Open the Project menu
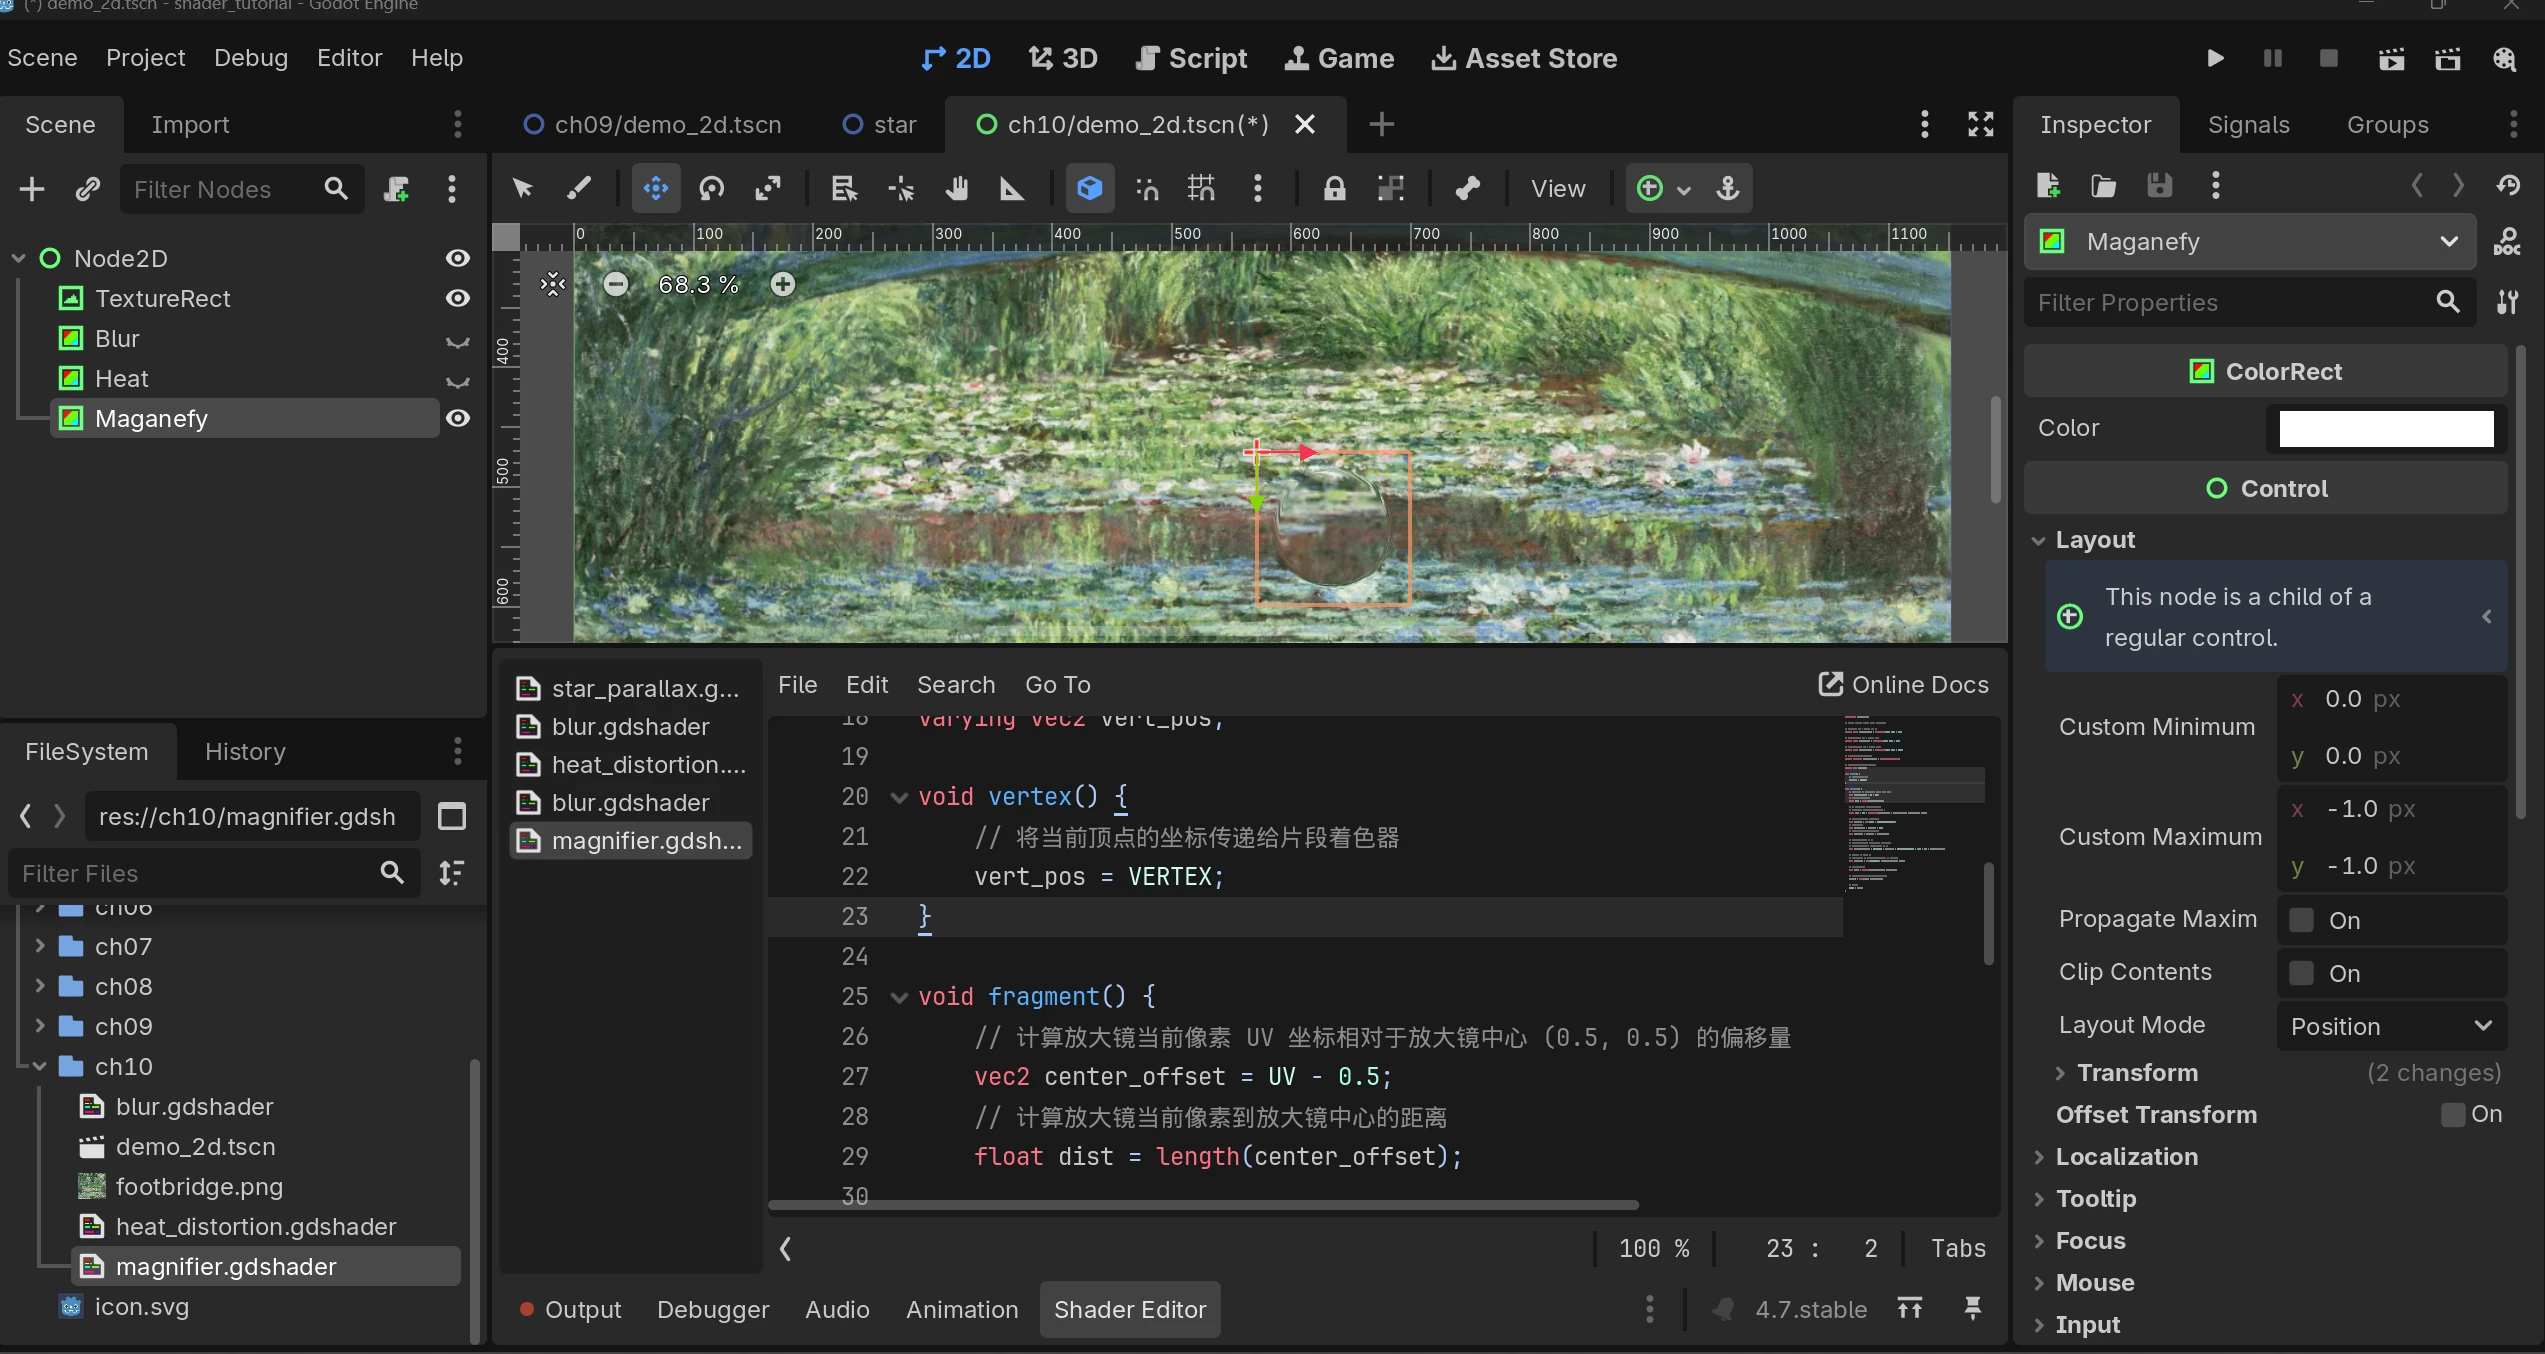 pyautogui.click(x=146, y=58)
